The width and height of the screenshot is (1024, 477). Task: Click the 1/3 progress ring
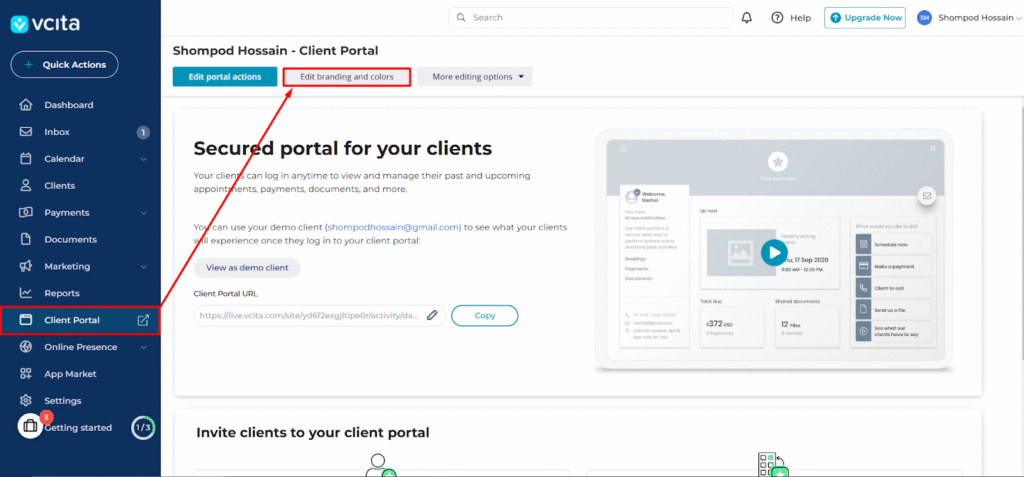(143, 428)
